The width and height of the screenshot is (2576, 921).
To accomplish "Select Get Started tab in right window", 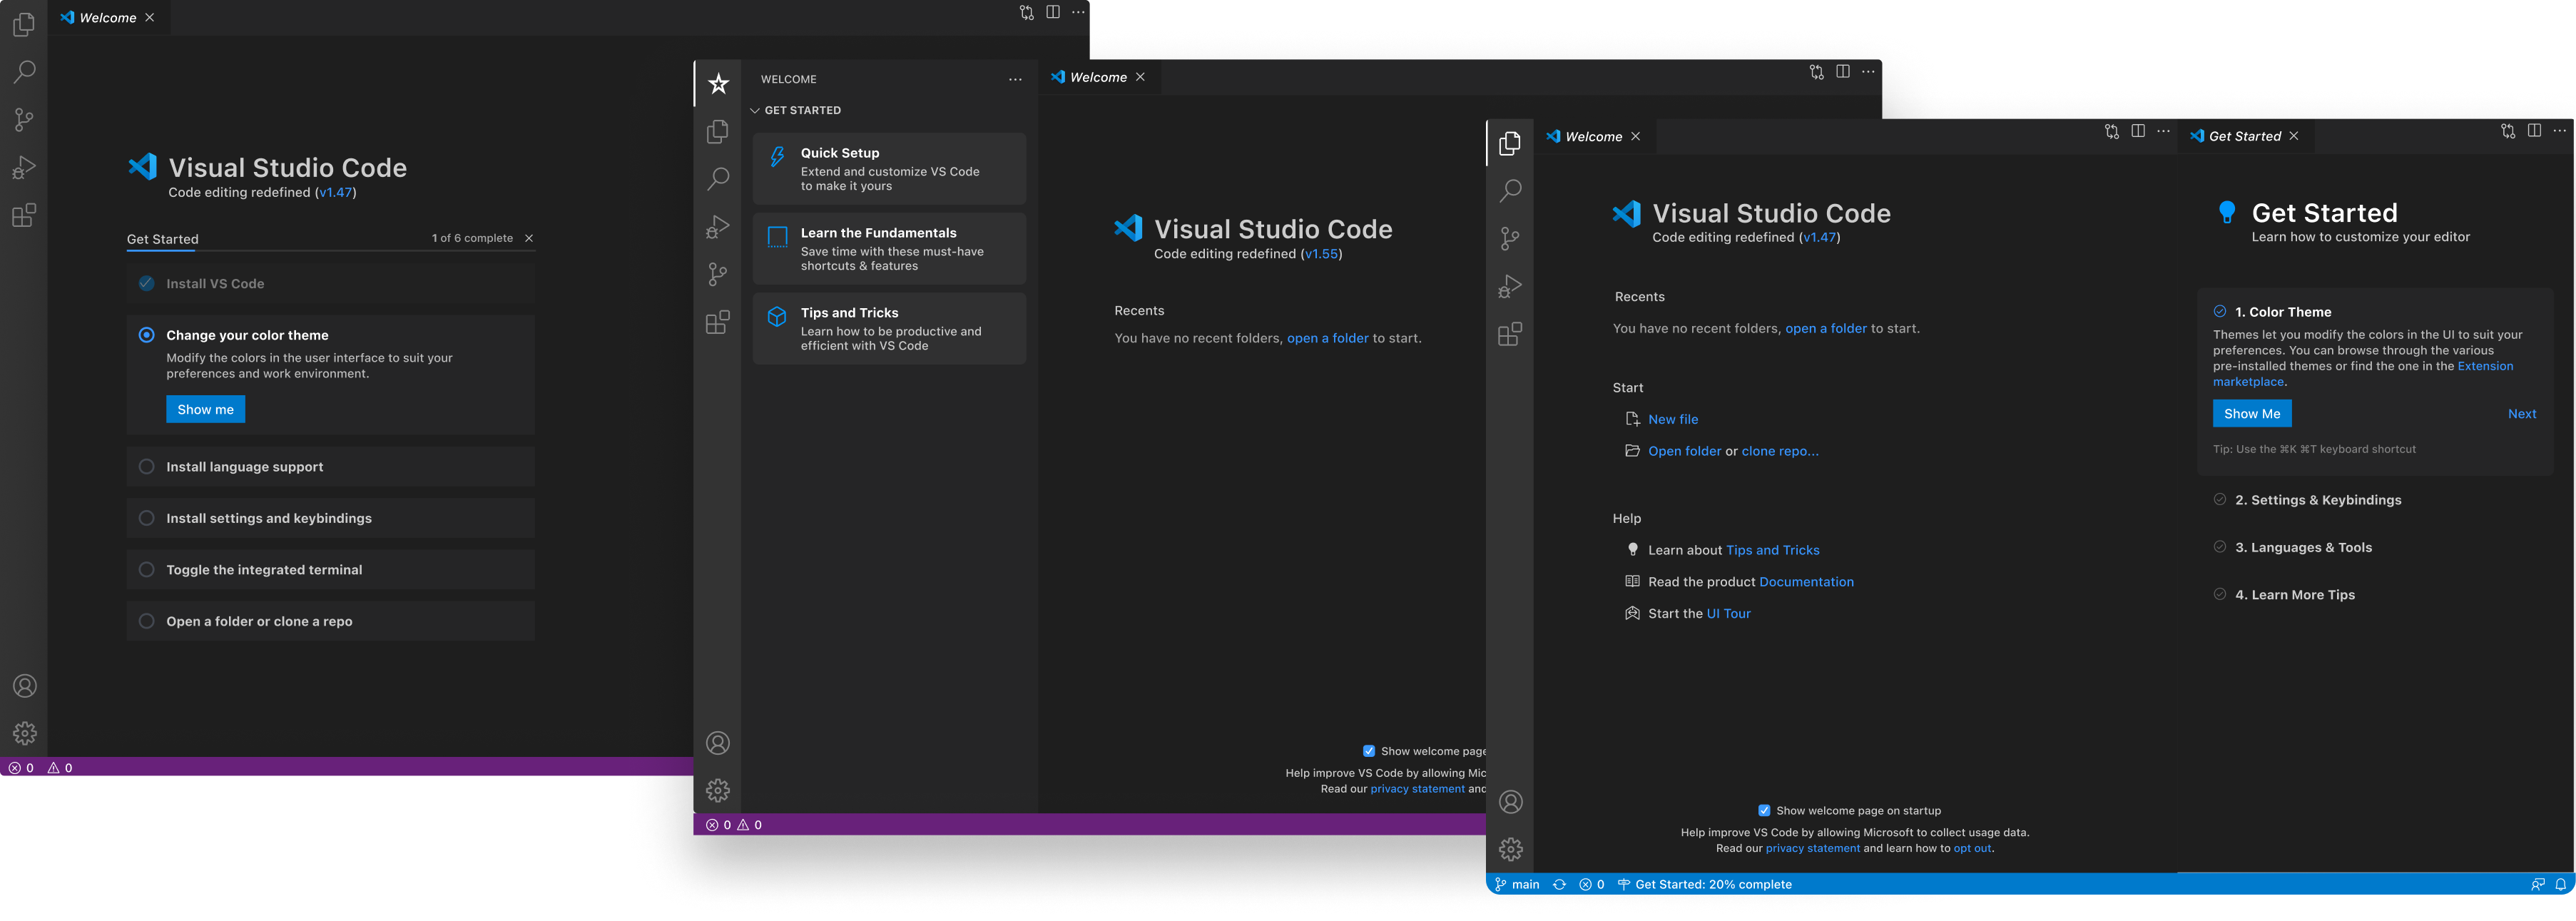I will 2245,137.
